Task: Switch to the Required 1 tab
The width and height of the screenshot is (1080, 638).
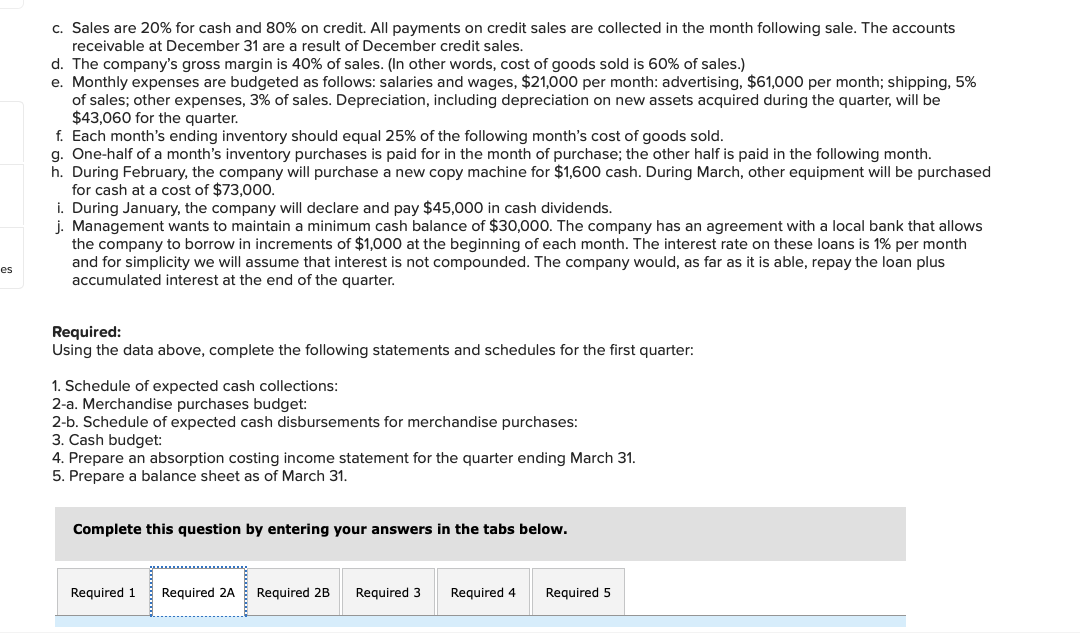Action: click(x=102, y=592)
